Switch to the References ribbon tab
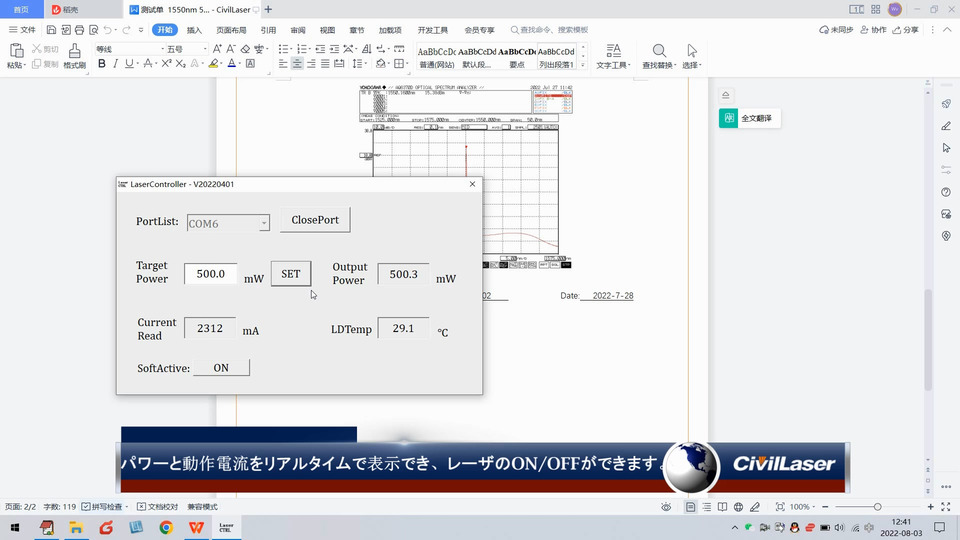This screenshot has height=540, width=960. click(268, 29)
